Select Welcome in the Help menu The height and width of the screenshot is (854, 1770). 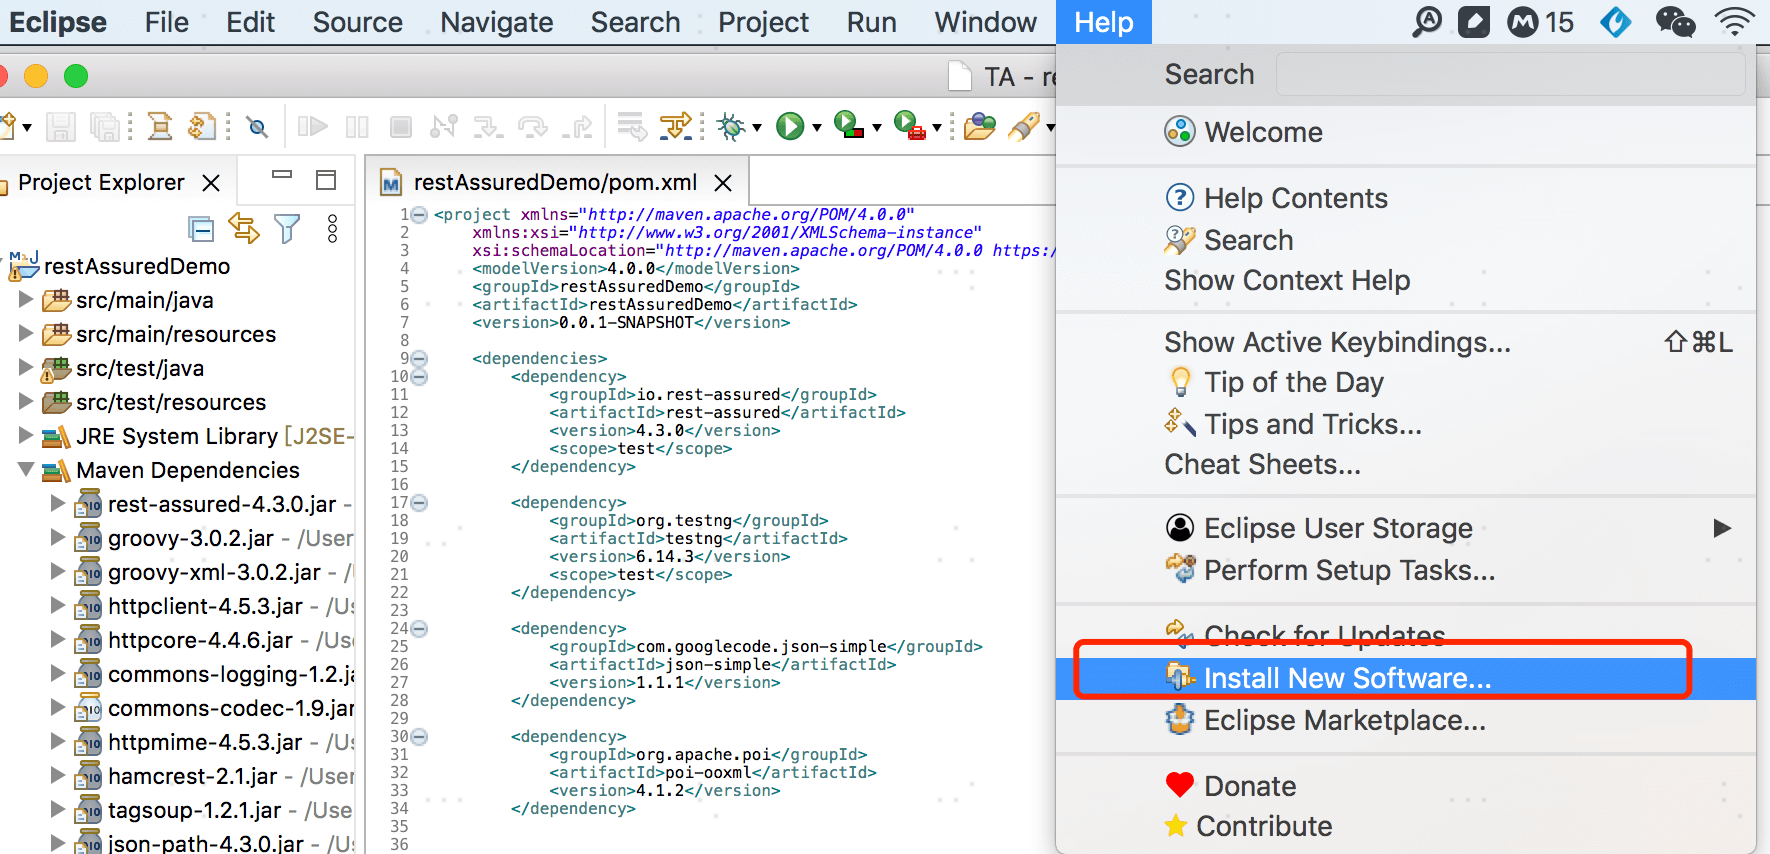pyautogui.click(x=1406, y=132)
